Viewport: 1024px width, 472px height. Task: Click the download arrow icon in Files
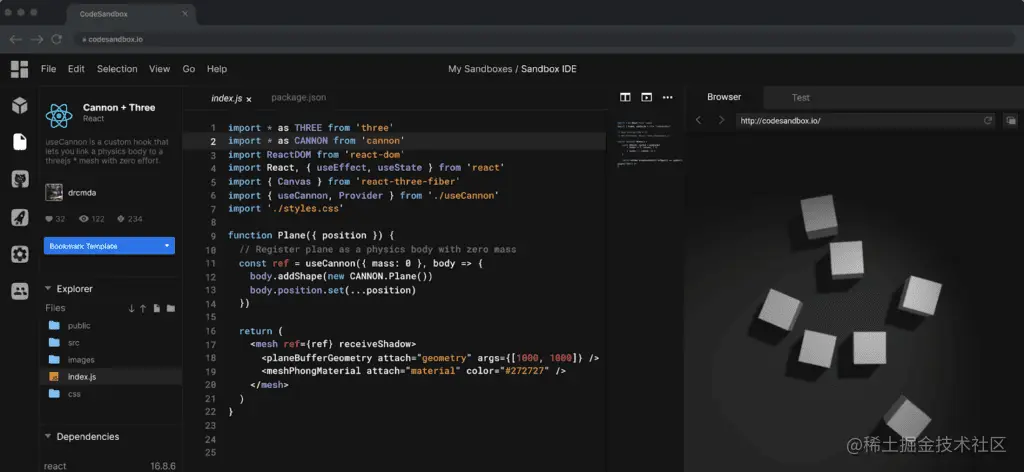tap(131, 308)
